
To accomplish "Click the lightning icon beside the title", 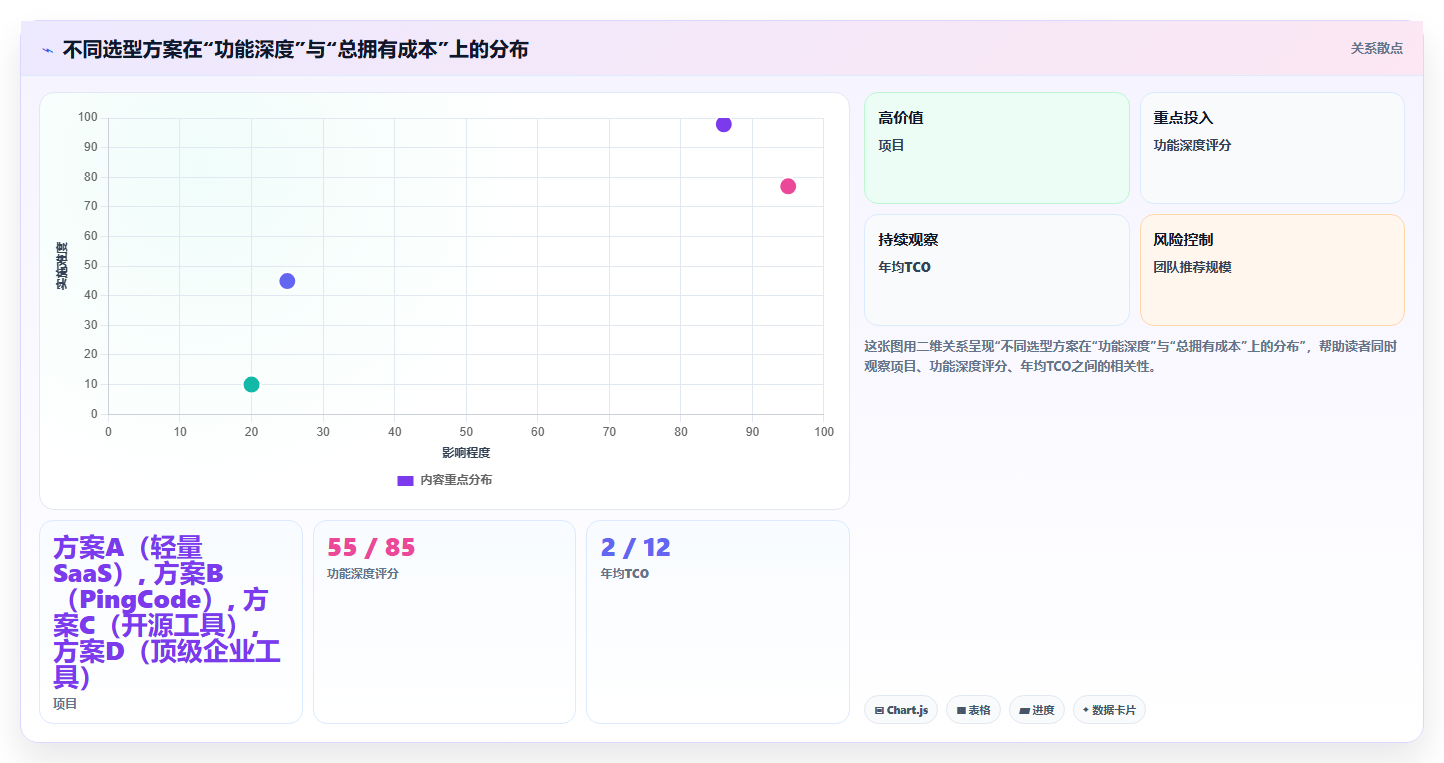I will [x=47, y=50].
